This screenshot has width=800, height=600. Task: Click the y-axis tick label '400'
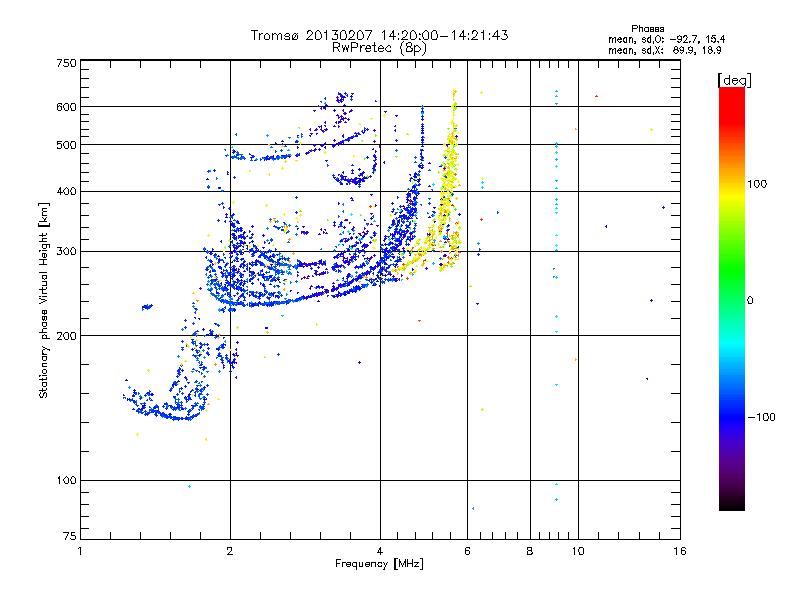coord(67,192)
